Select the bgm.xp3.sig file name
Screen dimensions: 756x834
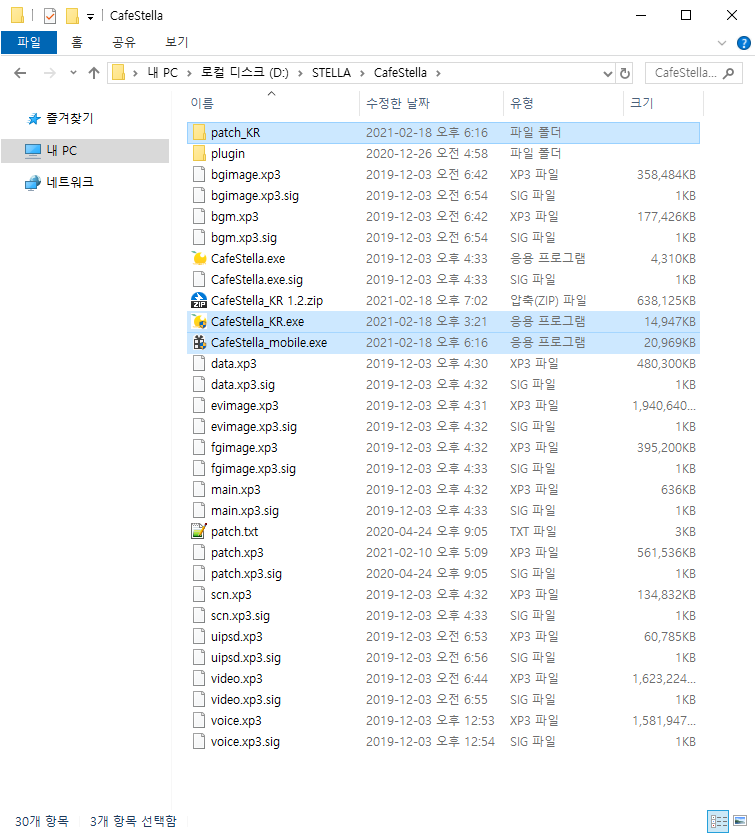(244, 238)
